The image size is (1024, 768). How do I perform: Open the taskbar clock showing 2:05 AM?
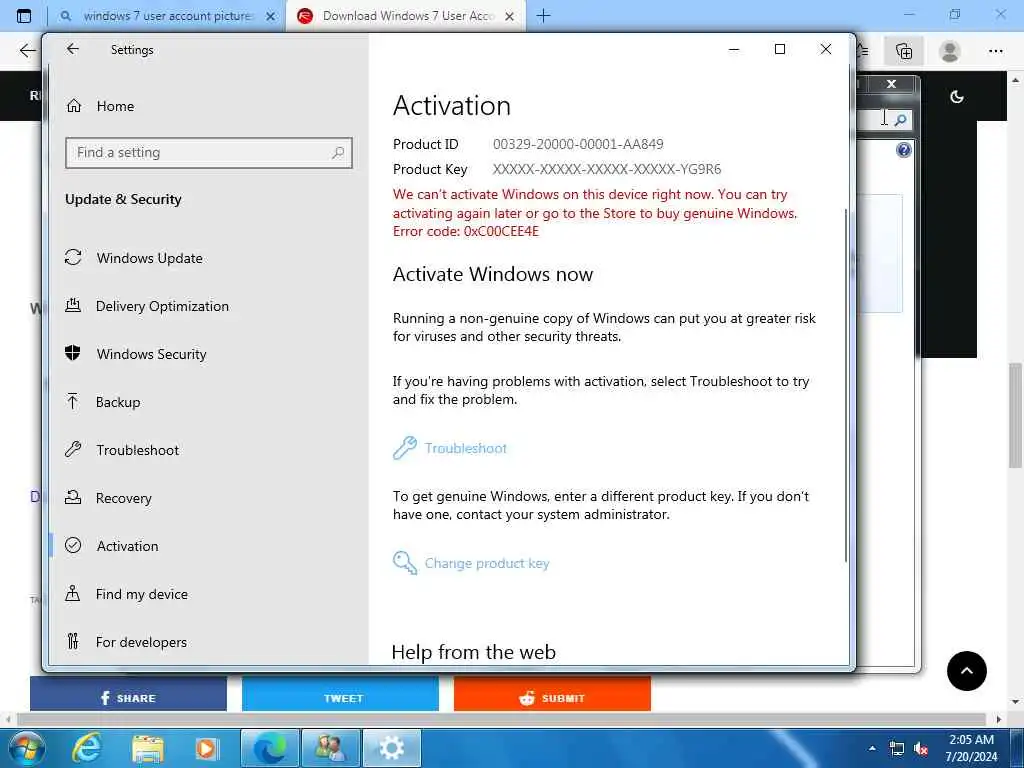coord(972,748)
